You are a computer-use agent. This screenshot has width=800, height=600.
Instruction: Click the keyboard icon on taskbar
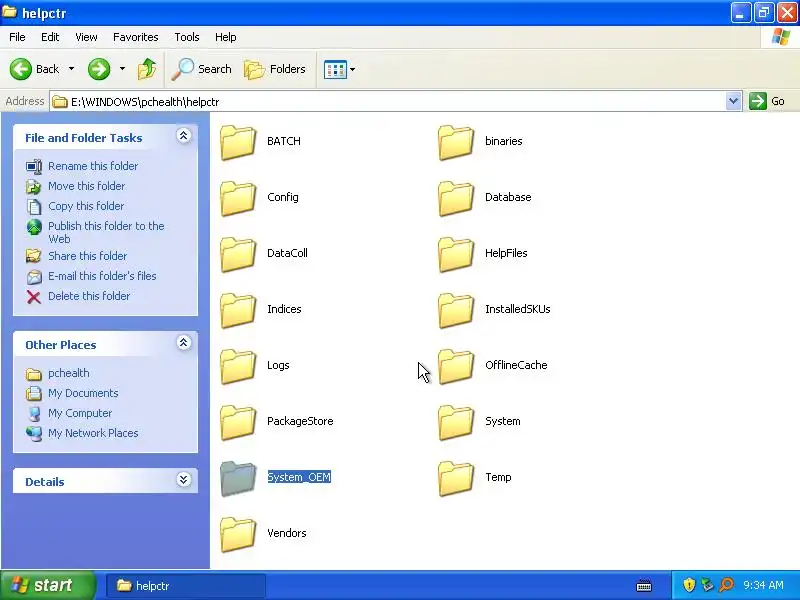644,585
